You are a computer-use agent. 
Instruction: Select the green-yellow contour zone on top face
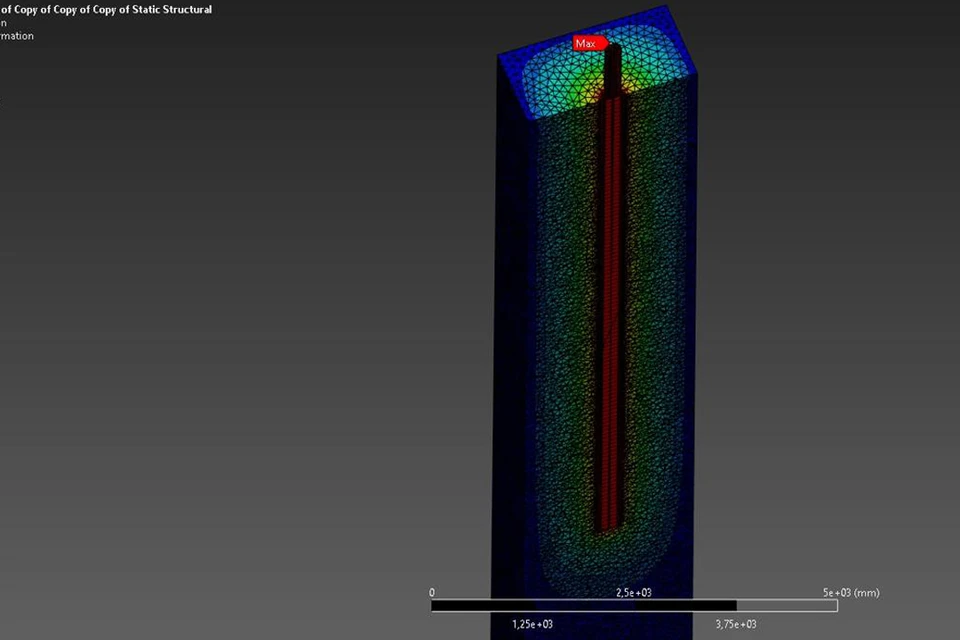[x=565, y=85]
